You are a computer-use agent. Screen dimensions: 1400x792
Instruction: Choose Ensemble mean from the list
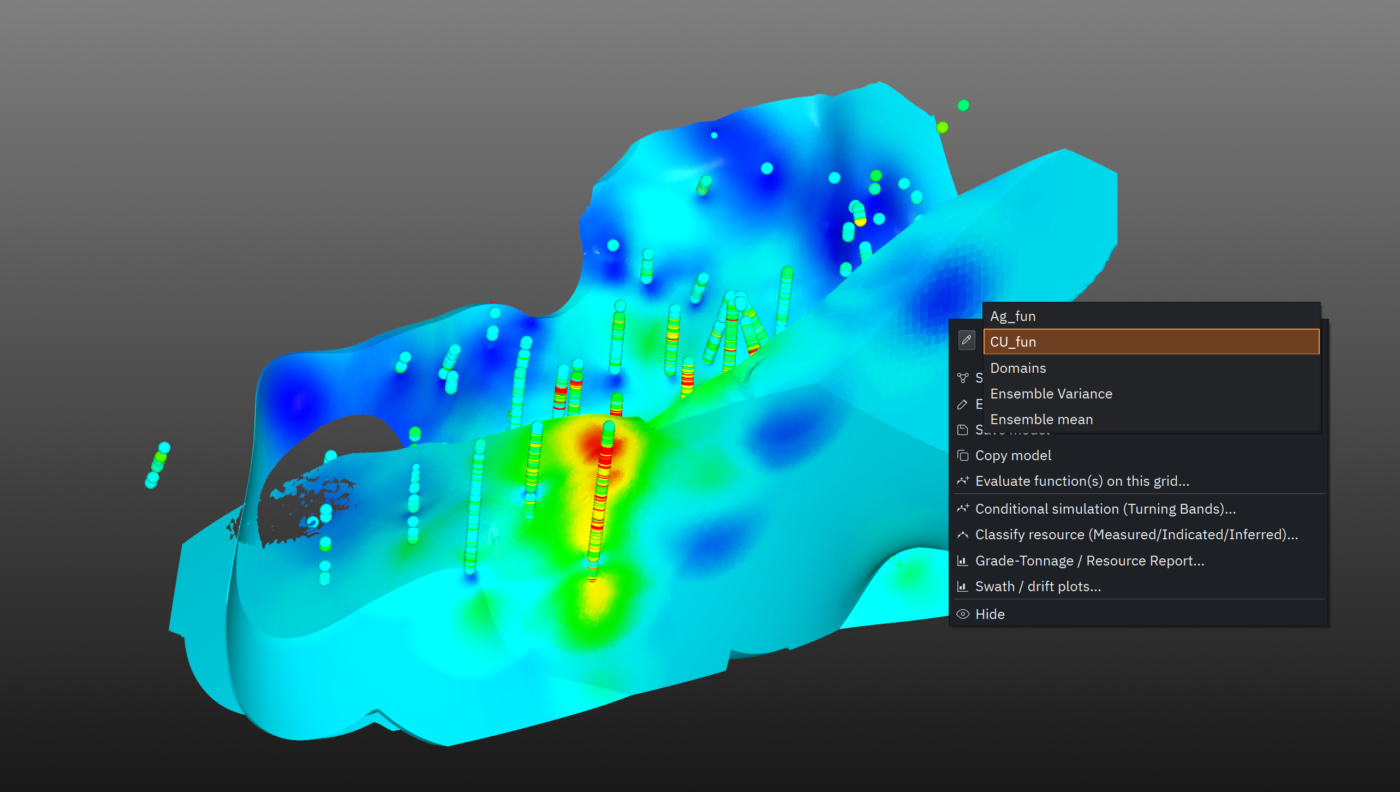pyautogui.click(x=1151, y=420)
